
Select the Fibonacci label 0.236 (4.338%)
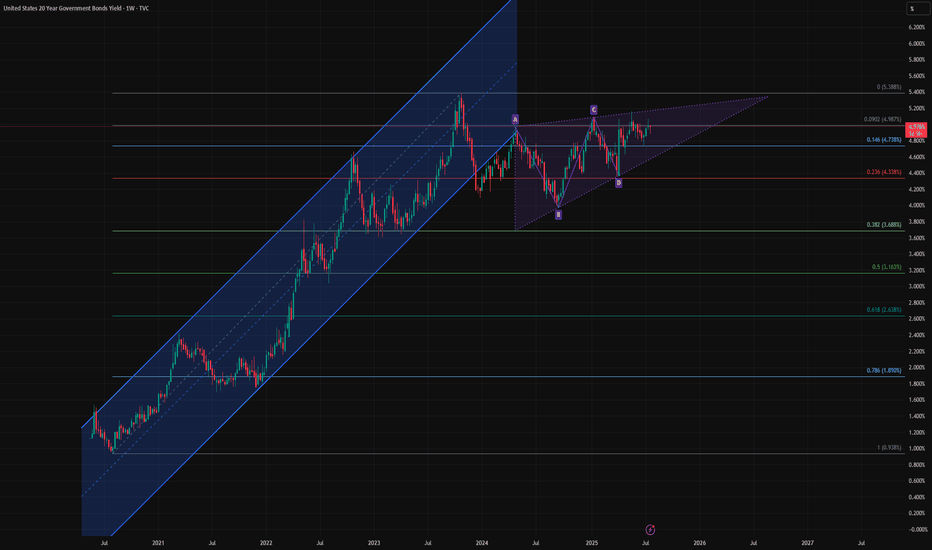883,172
